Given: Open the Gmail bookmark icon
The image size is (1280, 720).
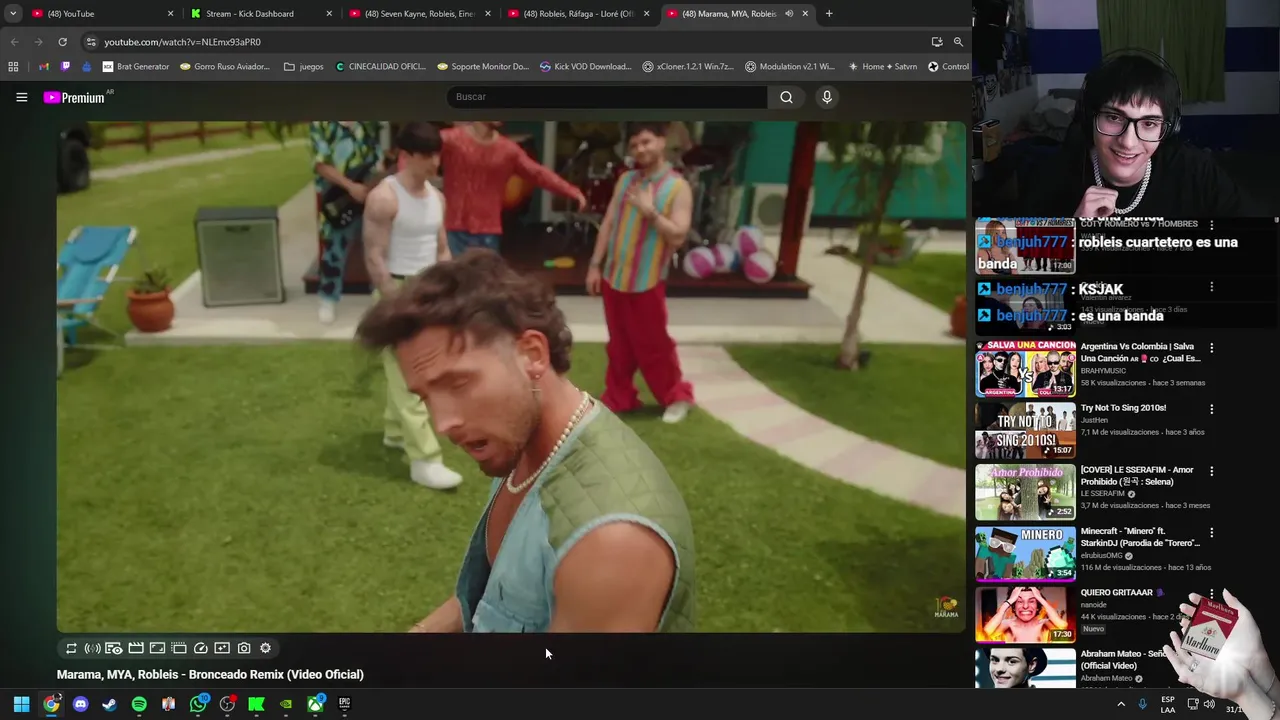Looking at the screenshot, I should [43, 67].
